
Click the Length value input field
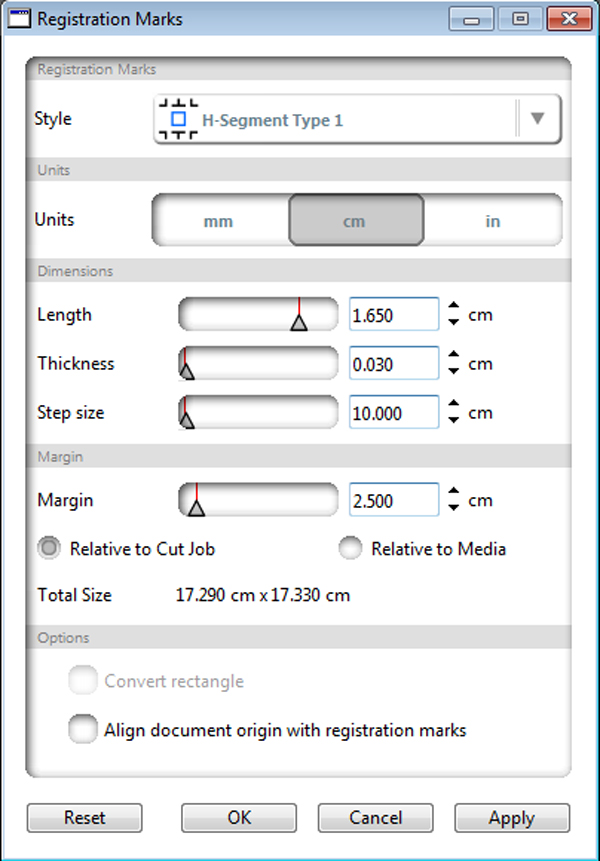[393, 315]
